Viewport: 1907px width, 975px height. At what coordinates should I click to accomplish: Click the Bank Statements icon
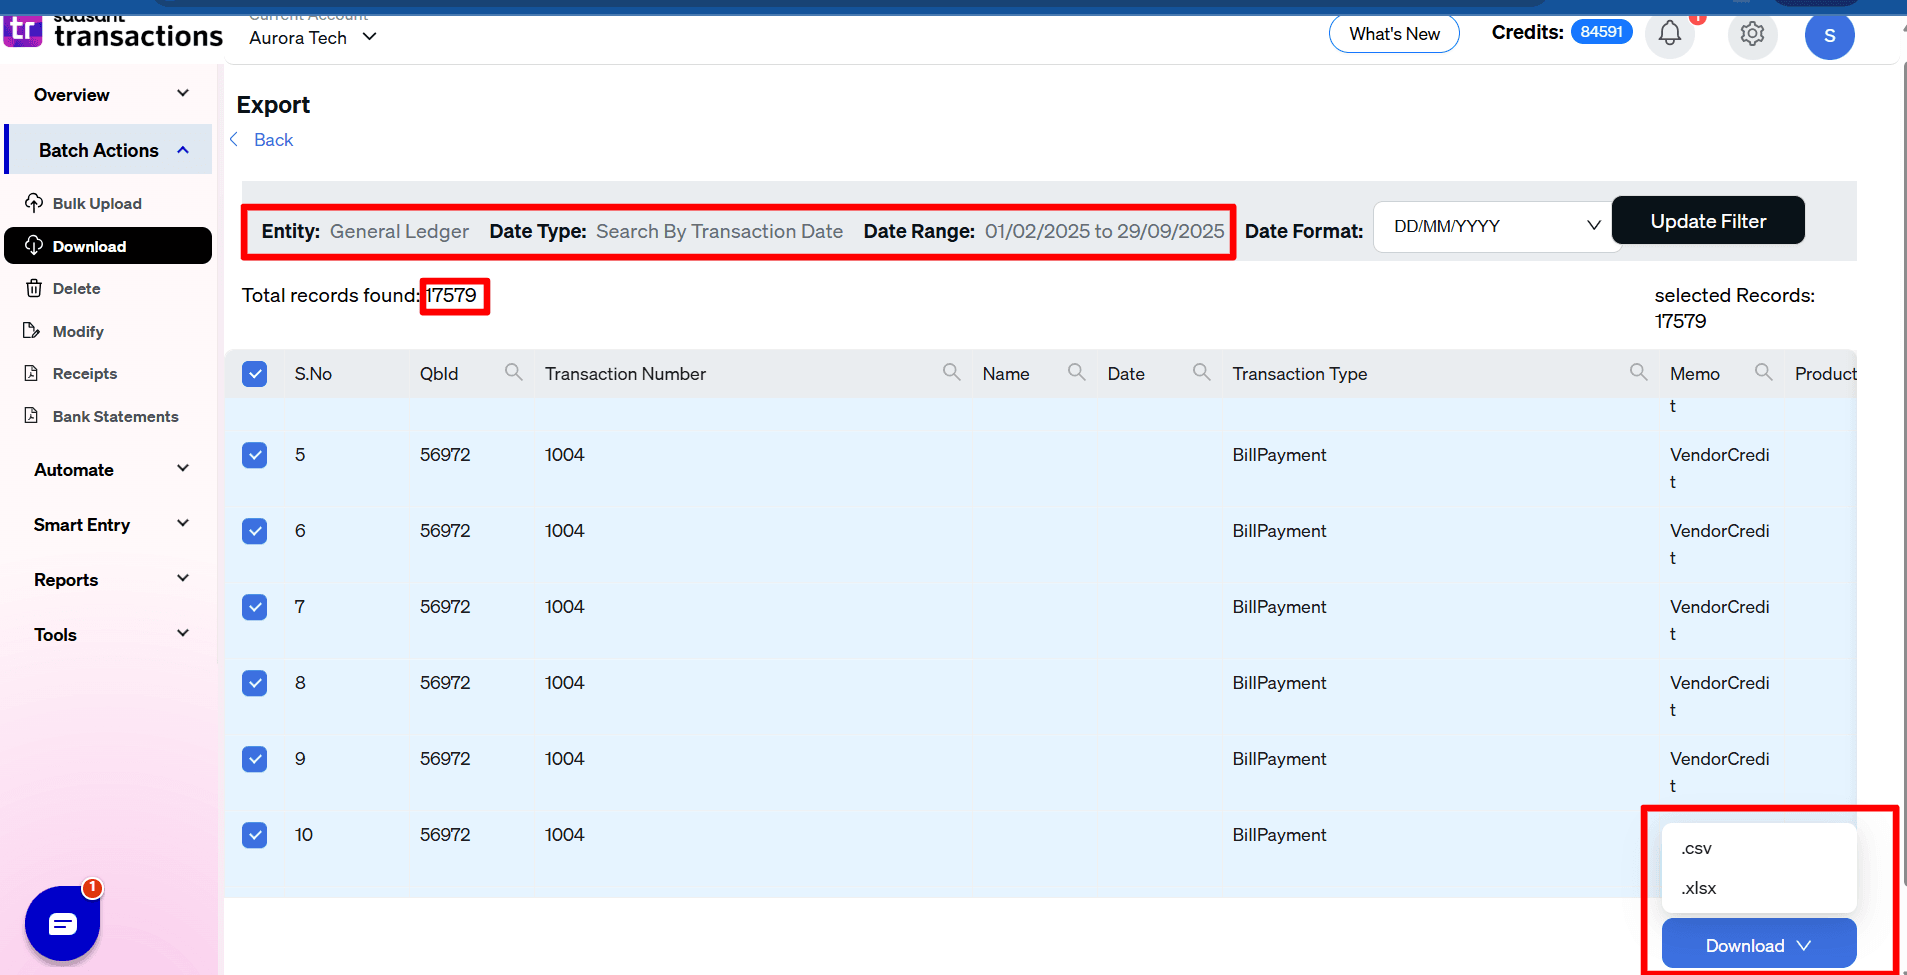click(31, 416)
